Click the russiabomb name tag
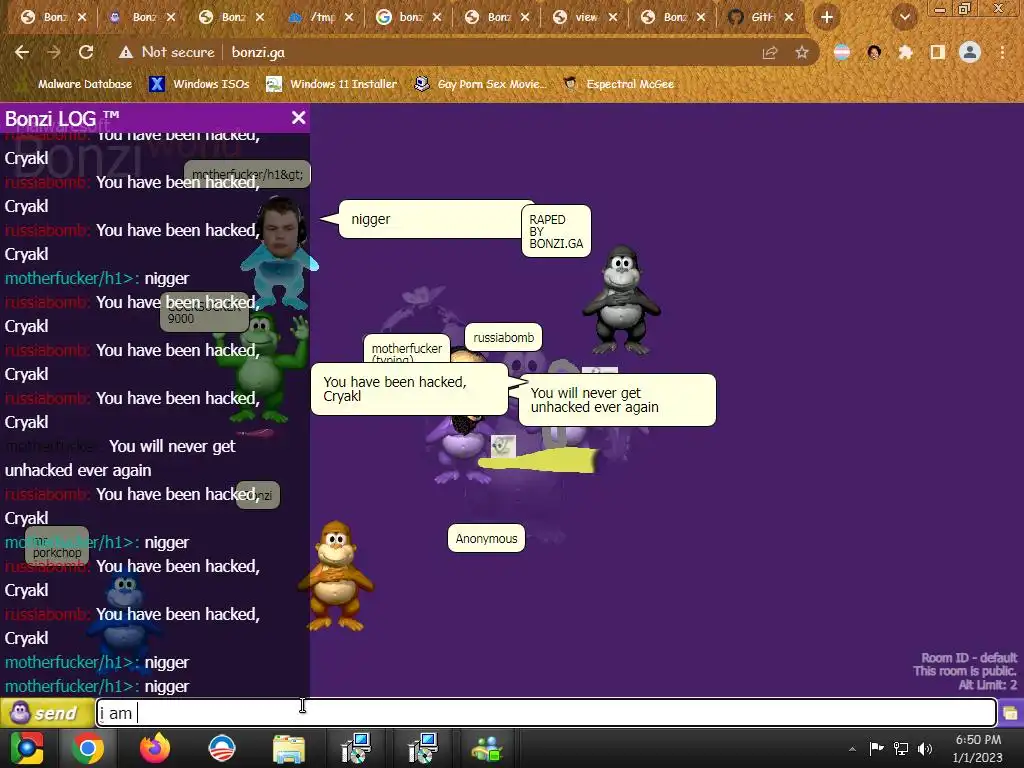 504,338
